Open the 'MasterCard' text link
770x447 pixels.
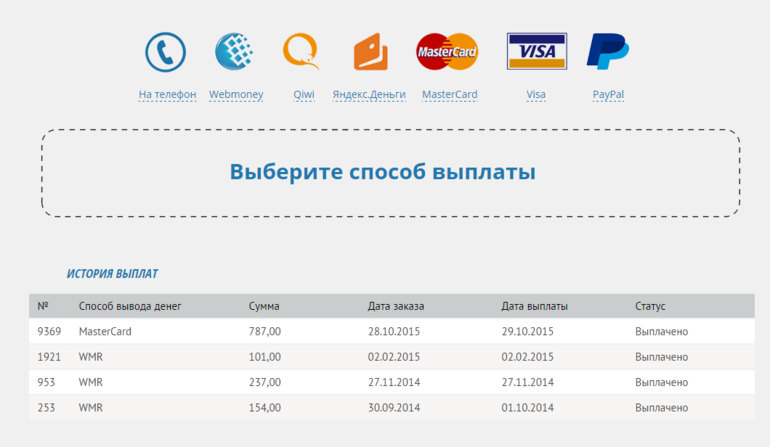pos(449,95)
